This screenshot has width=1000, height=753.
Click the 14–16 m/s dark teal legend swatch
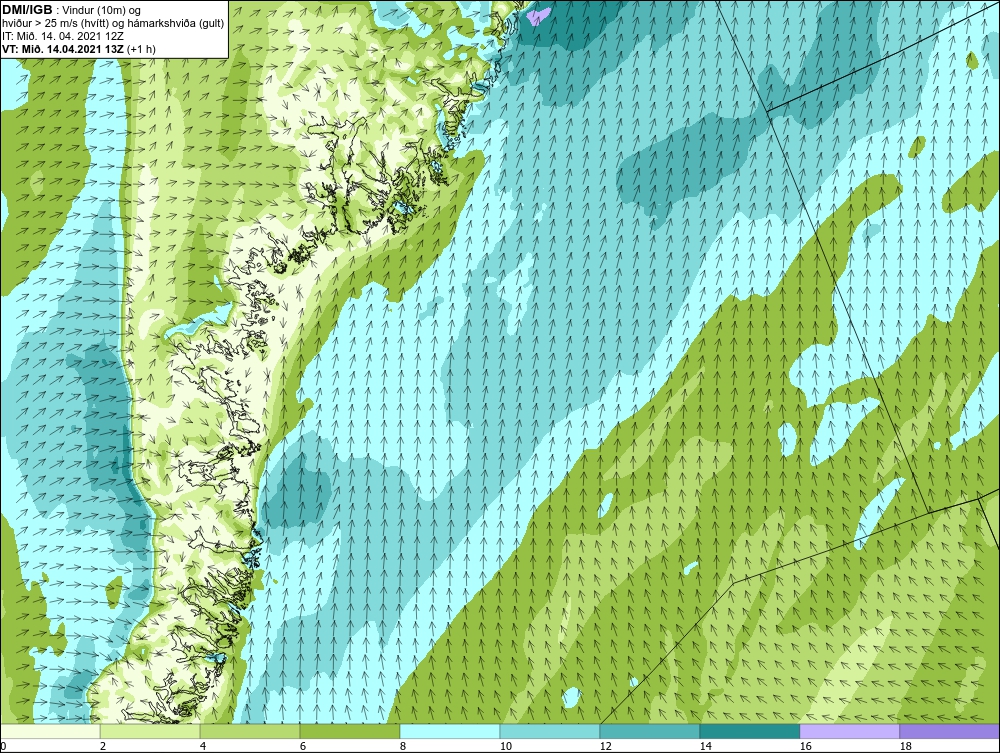pos(749,731)
